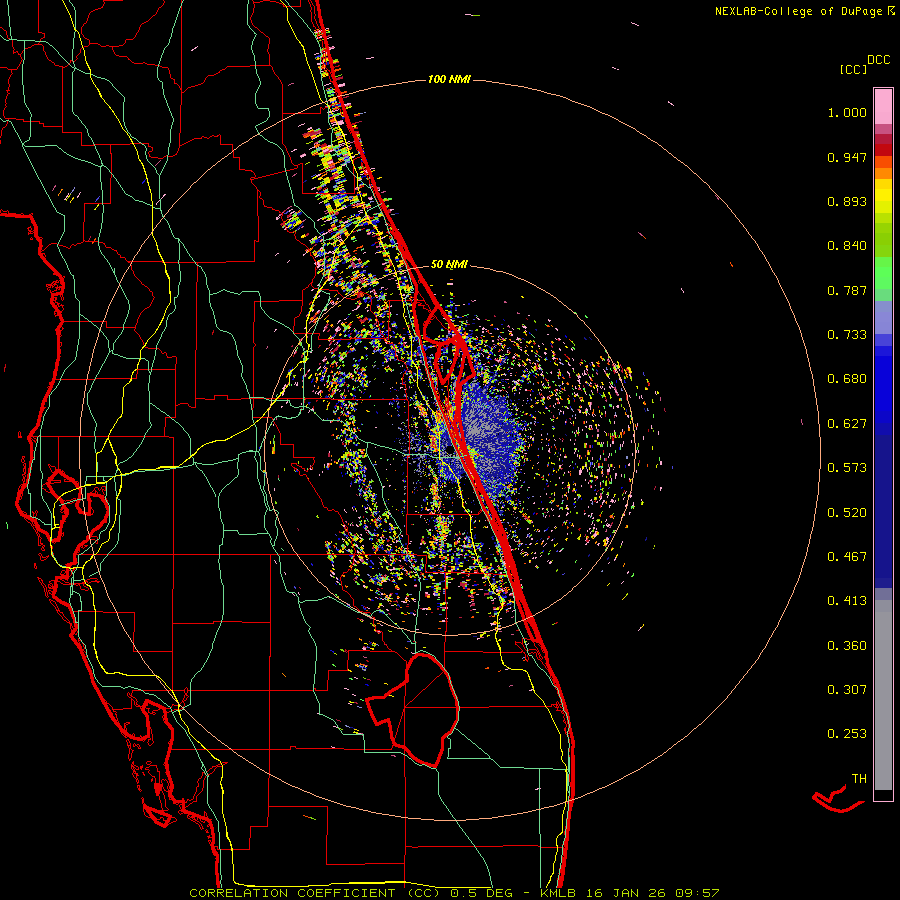Click the [CC] units label

click(853, 69)
